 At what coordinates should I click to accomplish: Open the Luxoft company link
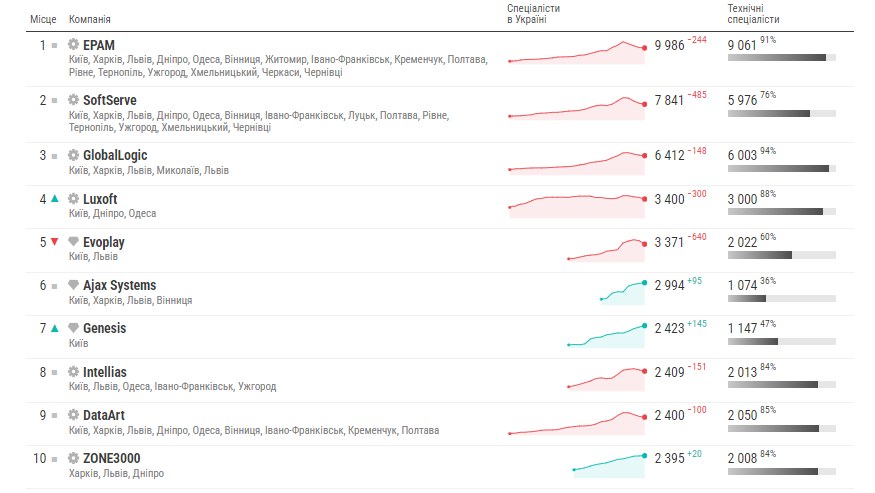point(100,199)
